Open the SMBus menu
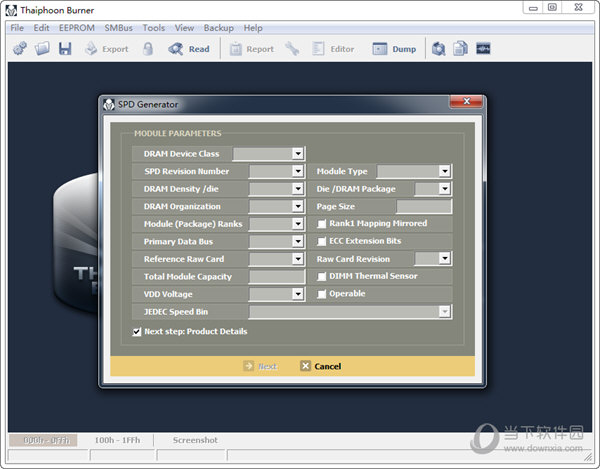The image size is (600, 469). point(119,28)
